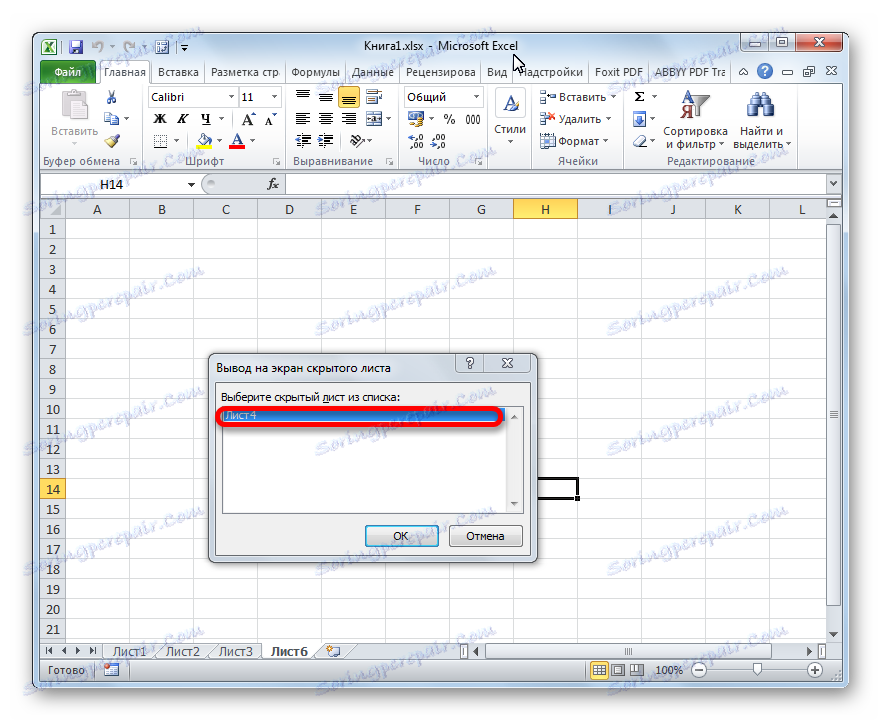Image resolution: width=882 pixels, height=721 pixels.
Task: Open the Общий number format dropdown
Action: [476, 97]
